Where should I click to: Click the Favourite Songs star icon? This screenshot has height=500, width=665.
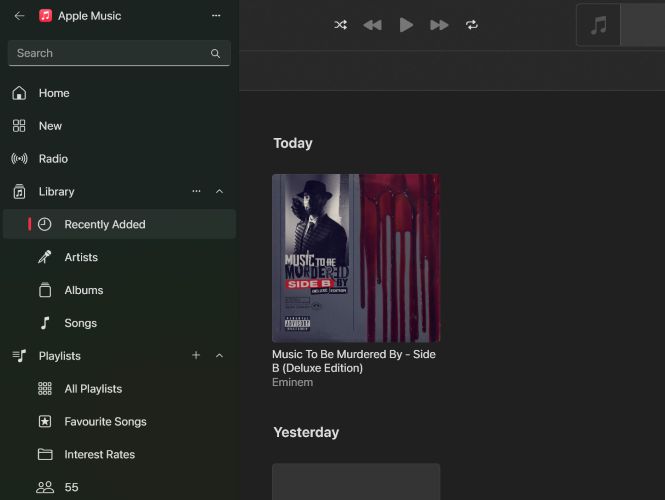[x=45, y=422]
